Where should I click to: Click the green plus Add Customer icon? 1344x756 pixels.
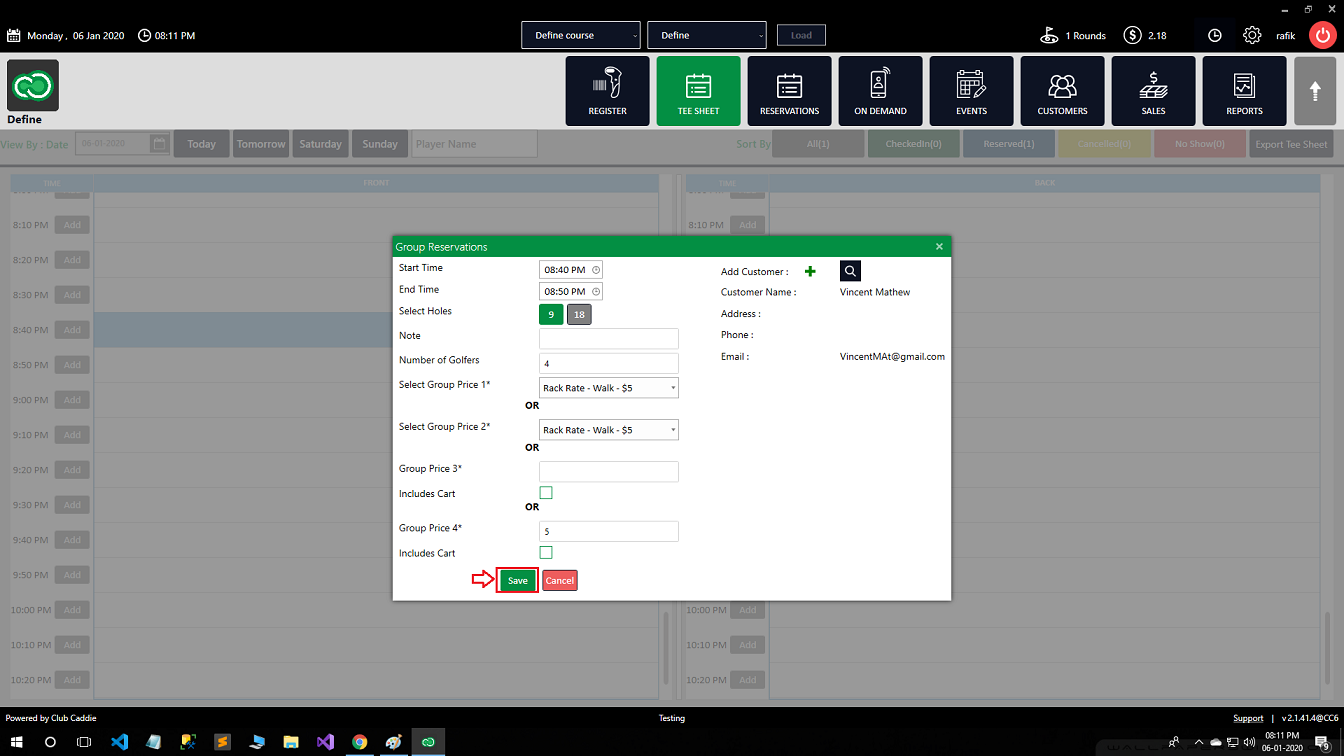click(x=810, y=271)
